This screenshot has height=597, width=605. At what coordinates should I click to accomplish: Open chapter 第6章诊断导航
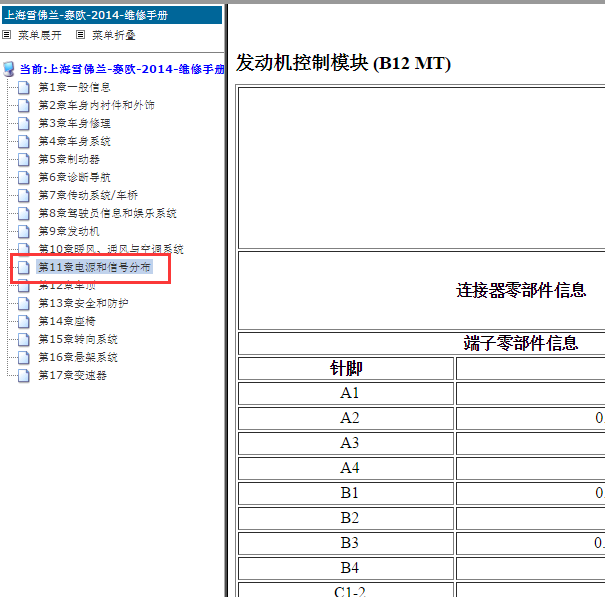coord(74,177)
